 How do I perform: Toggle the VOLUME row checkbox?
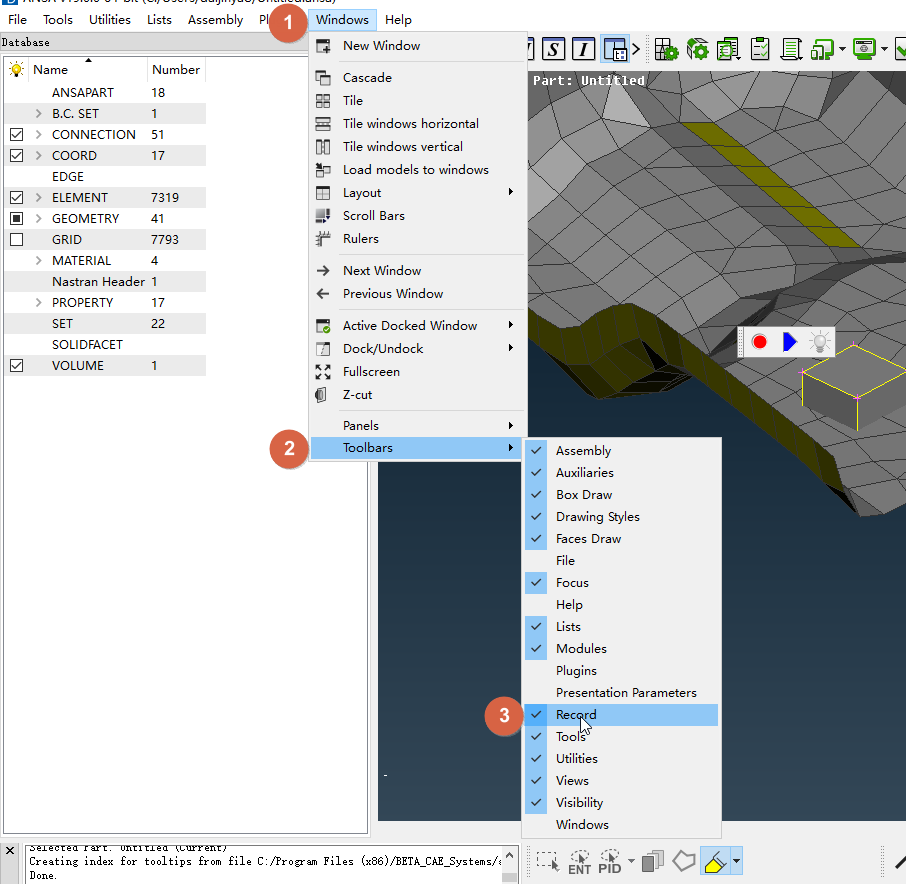coord(17,366)
